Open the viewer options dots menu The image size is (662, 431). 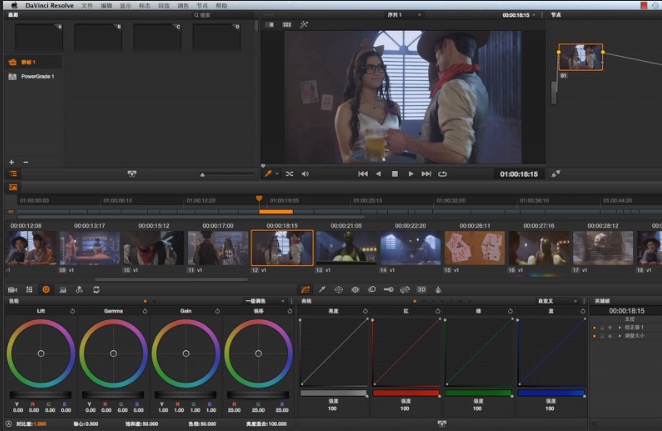[542, 15]
